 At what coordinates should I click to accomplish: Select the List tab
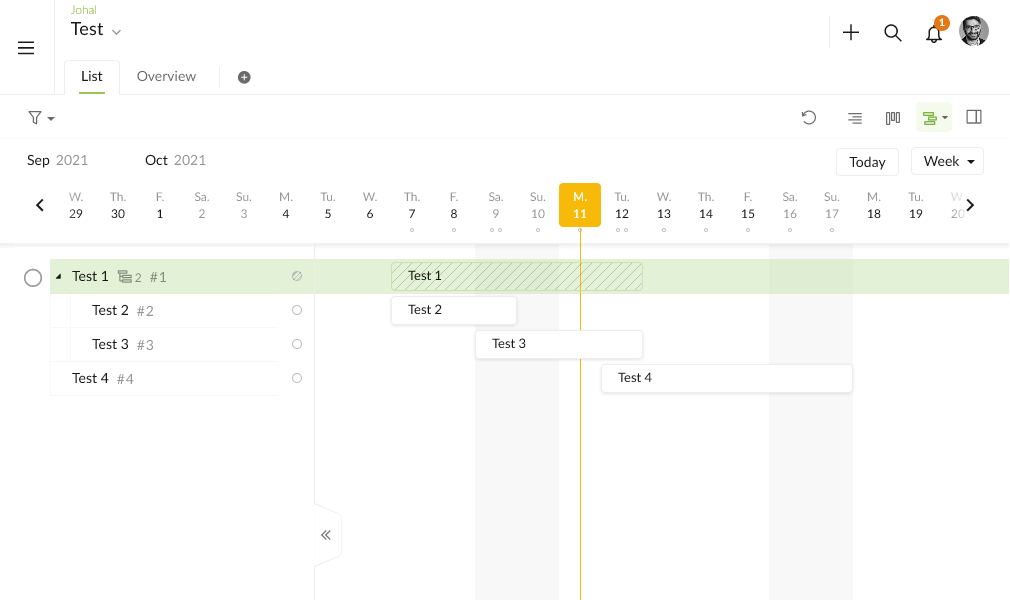pos(91,76)
